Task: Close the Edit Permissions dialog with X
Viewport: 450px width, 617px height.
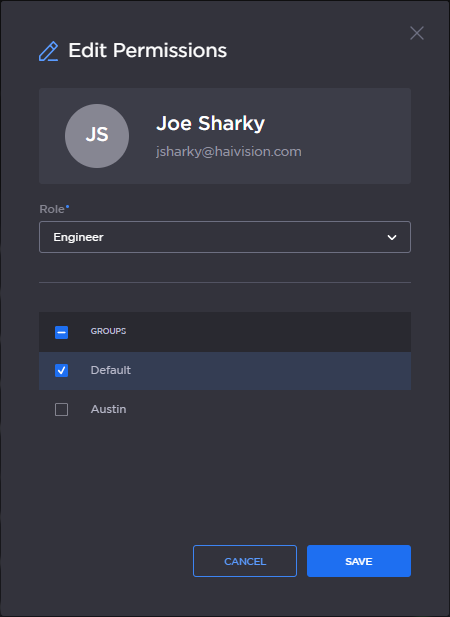Action: tap(417, 33)
